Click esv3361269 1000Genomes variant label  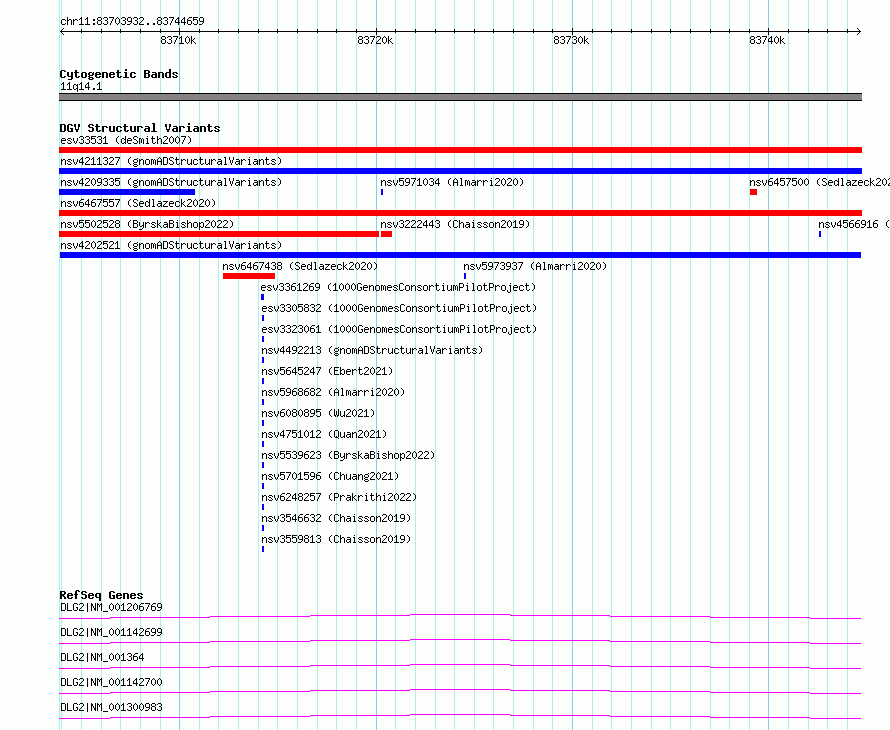point(398,287)
